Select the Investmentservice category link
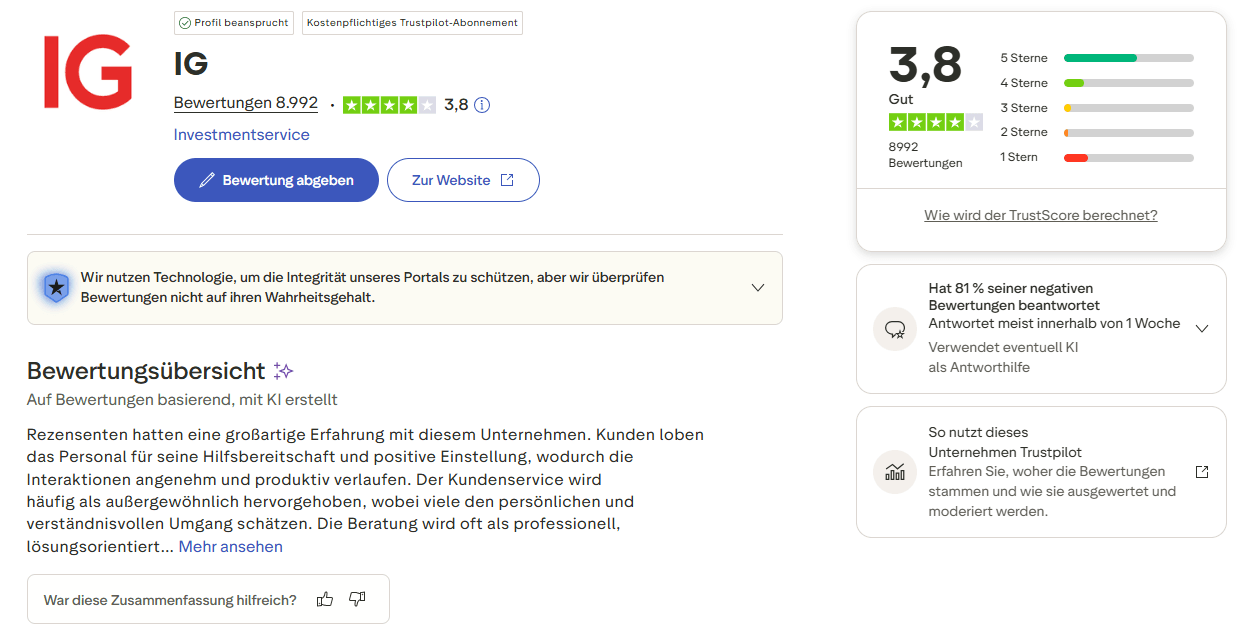Image resolution: width=1249 pixels, height=637 pixels. 240,133
